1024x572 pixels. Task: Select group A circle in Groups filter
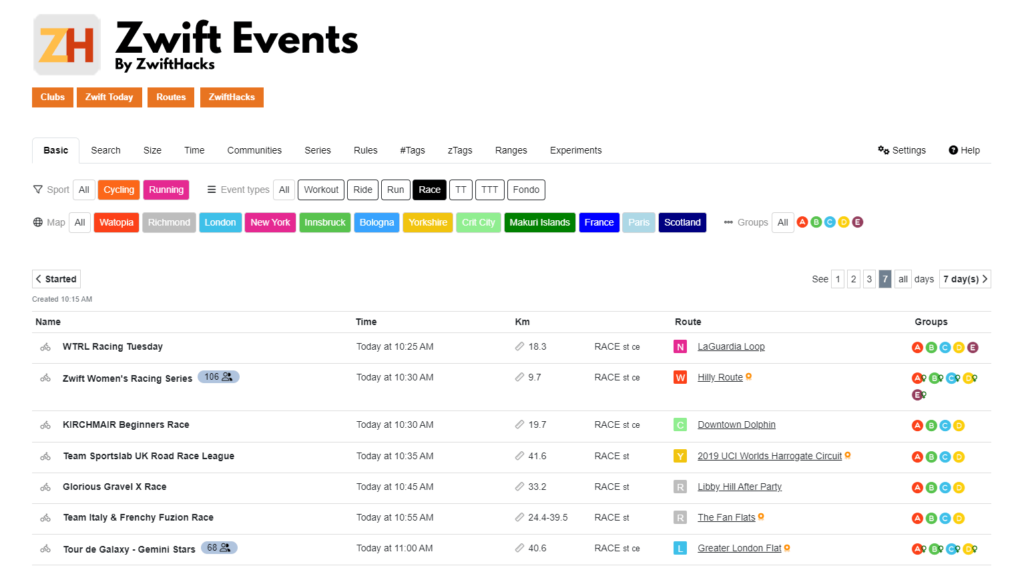803,223
